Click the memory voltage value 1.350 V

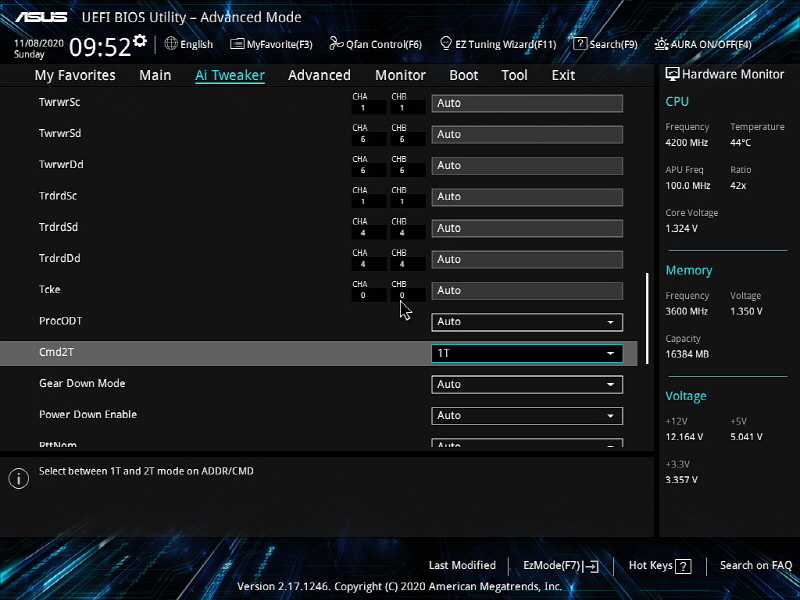pos(746,311)
